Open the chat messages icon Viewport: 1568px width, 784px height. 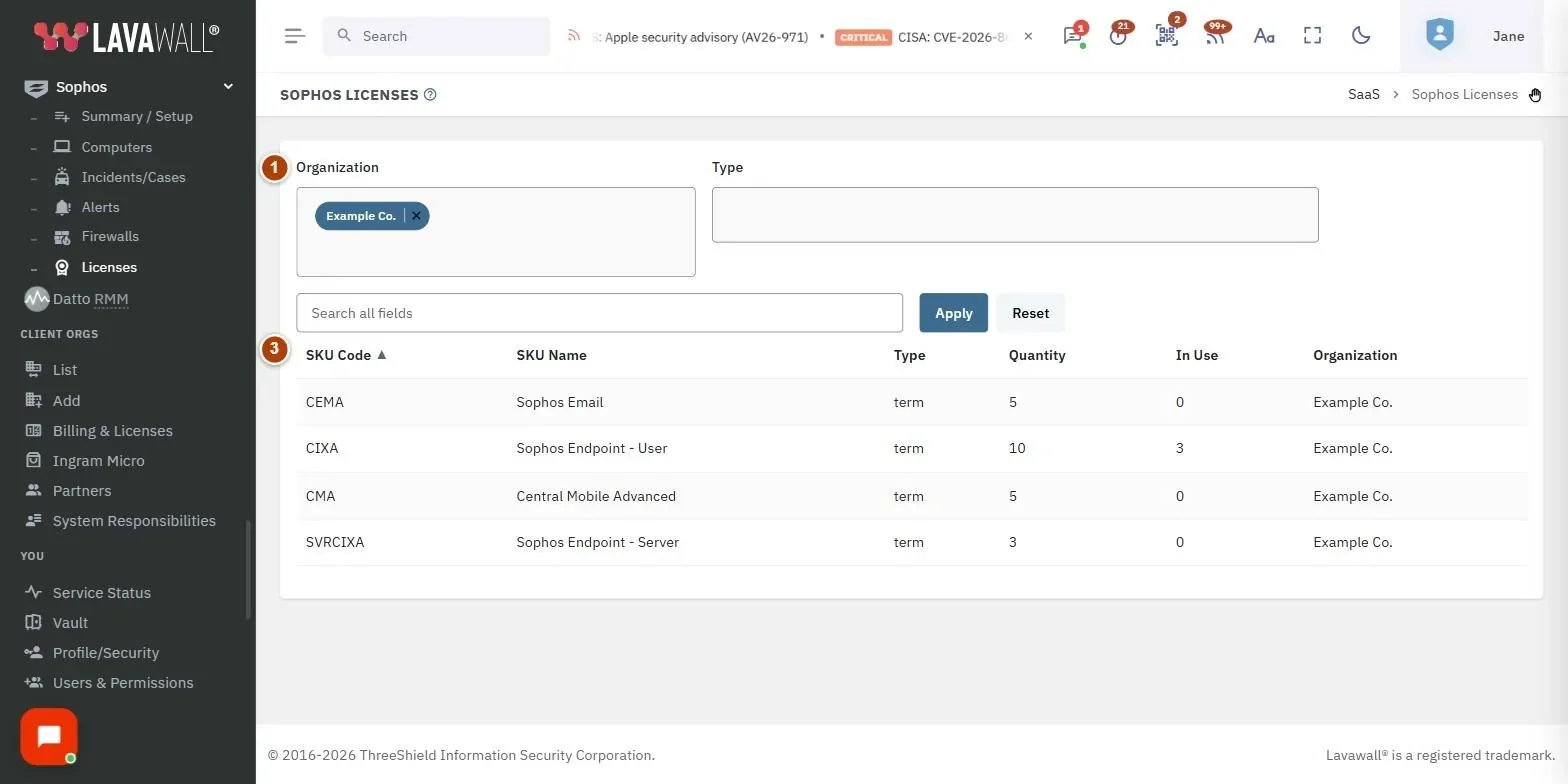click(x=1073, y=36)
